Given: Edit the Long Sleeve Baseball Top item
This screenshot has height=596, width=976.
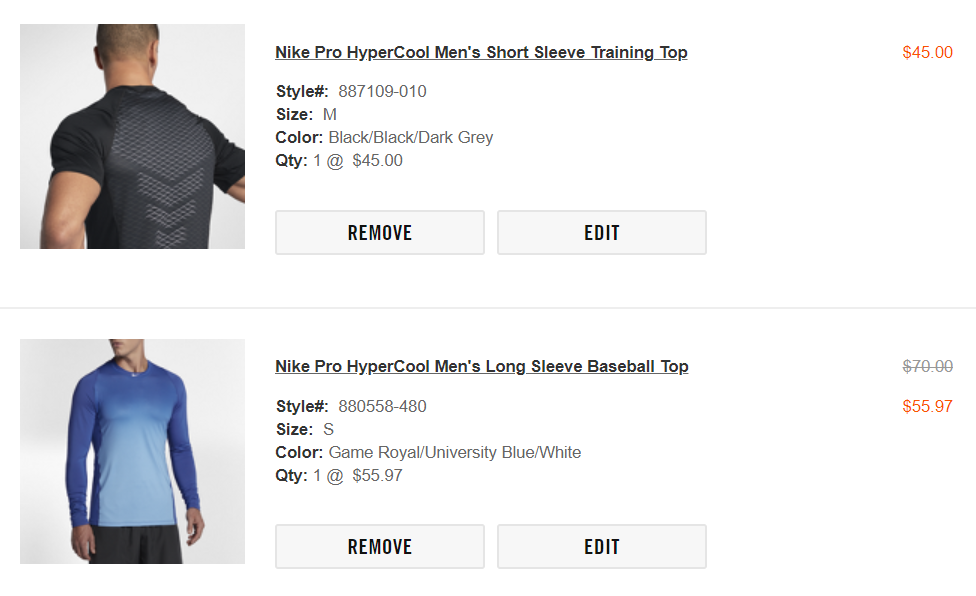Looking at the screenshot, I should (601, 547).
